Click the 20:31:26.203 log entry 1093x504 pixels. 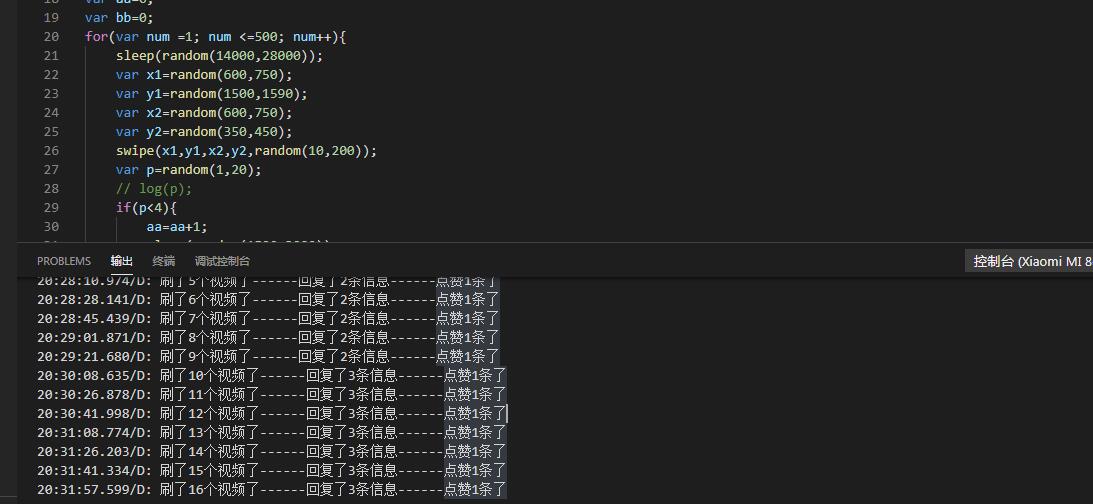click(272, 452)
